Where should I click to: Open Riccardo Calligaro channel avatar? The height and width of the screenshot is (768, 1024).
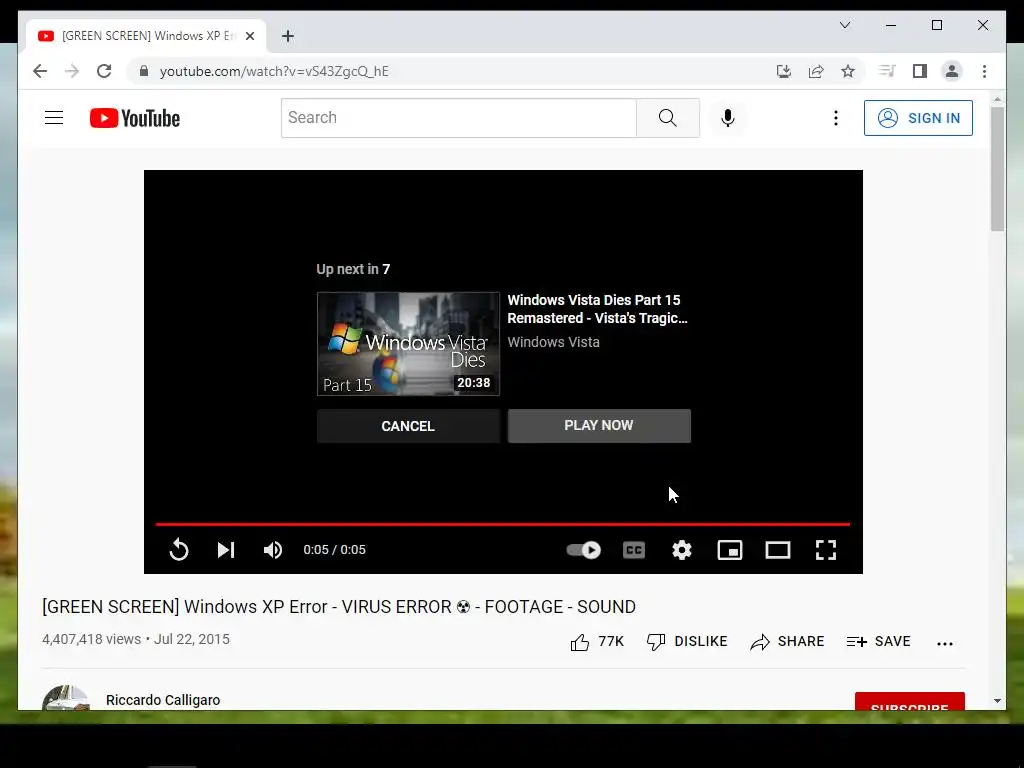(x=66, y=697)
